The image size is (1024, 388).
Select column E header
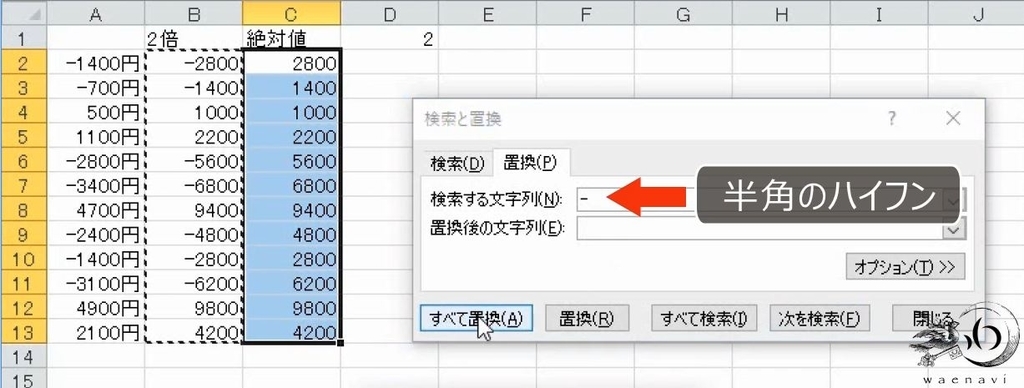click(487, 14)
